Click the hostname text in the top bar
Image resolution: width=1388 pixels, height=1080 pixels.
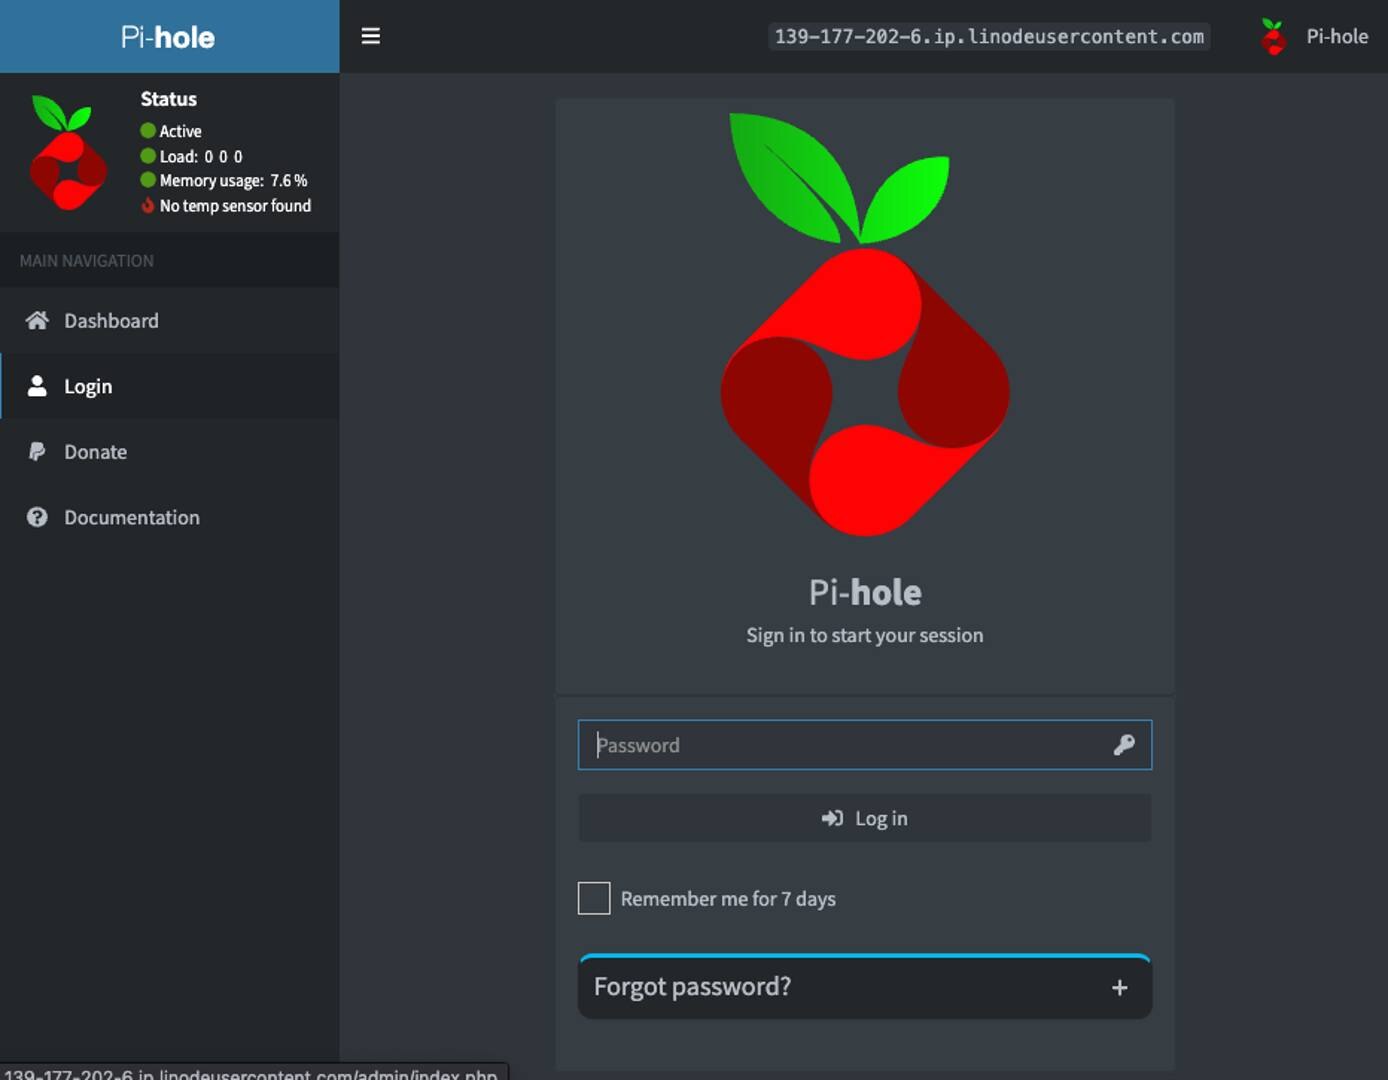[x=988, y=37]
